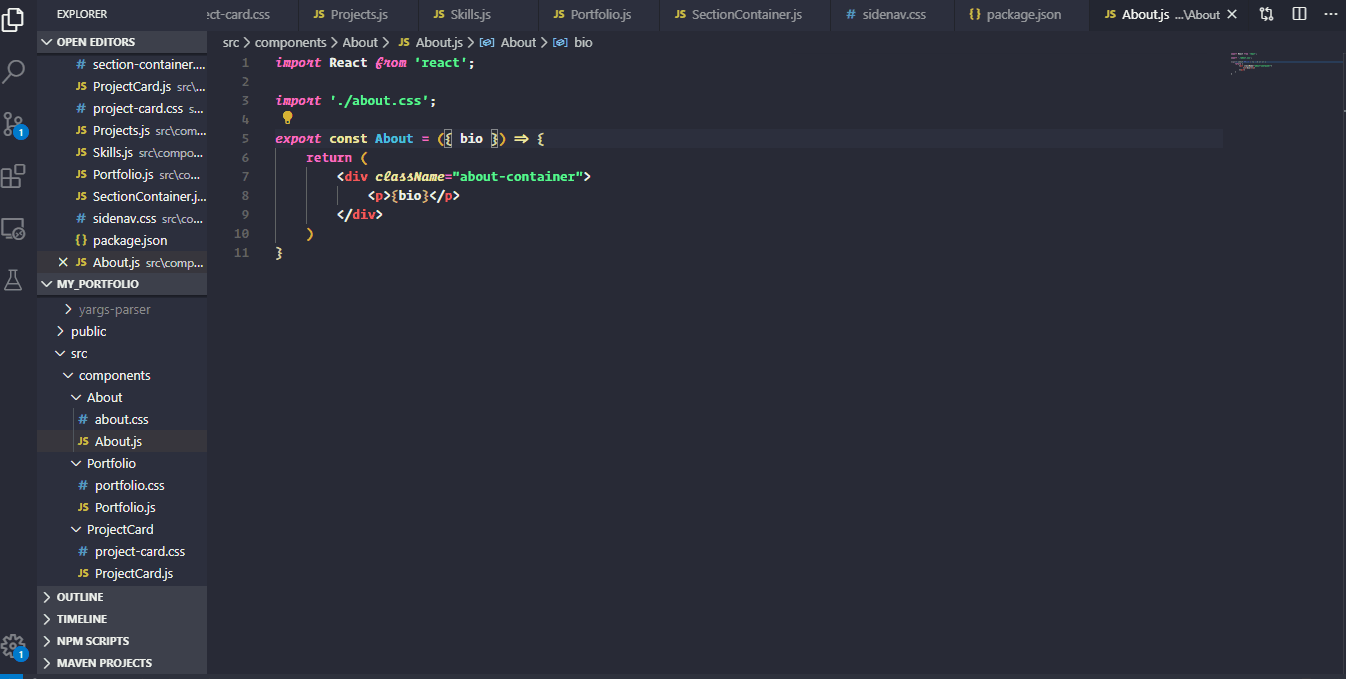Click bio in the breadcrumb bar
Screen dimensions: 1346x679
pos(583,42)
